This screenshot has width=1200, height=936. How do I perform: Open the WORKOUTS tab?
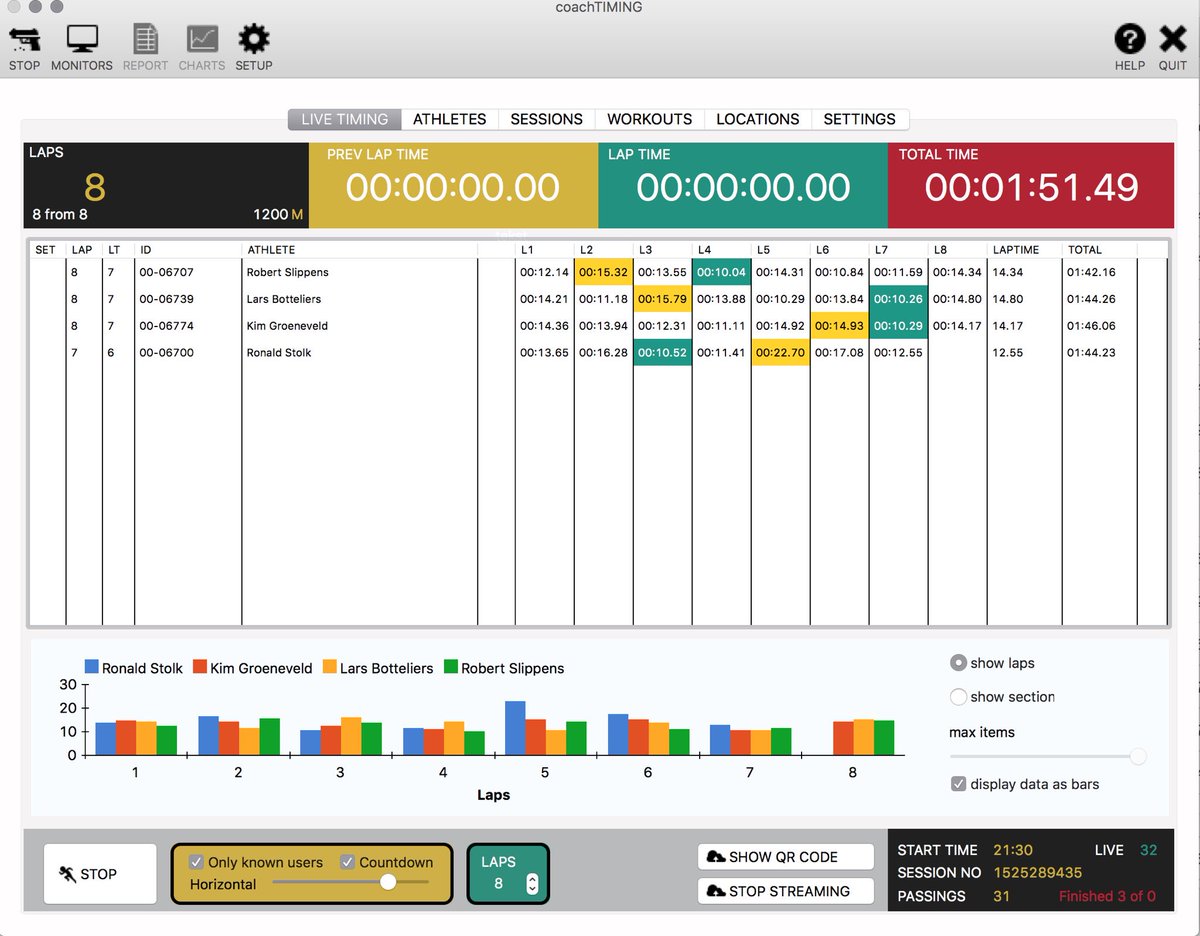(x=650, y=119)
